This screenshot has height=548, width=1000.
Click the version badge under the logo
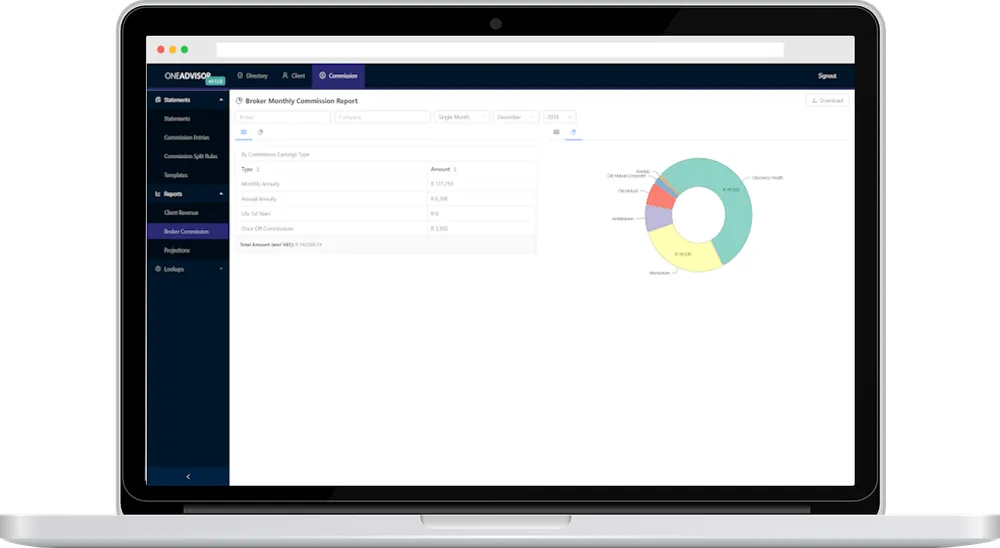[x=215, y=82]
